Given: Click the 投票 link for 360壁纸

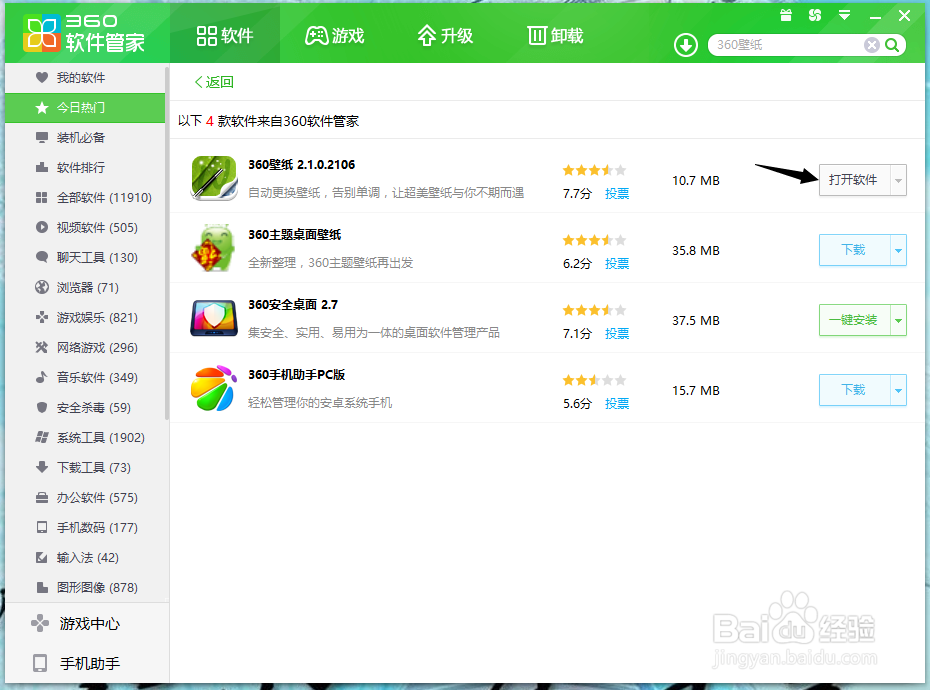Looking at the screenshot, I should point(616,192).
